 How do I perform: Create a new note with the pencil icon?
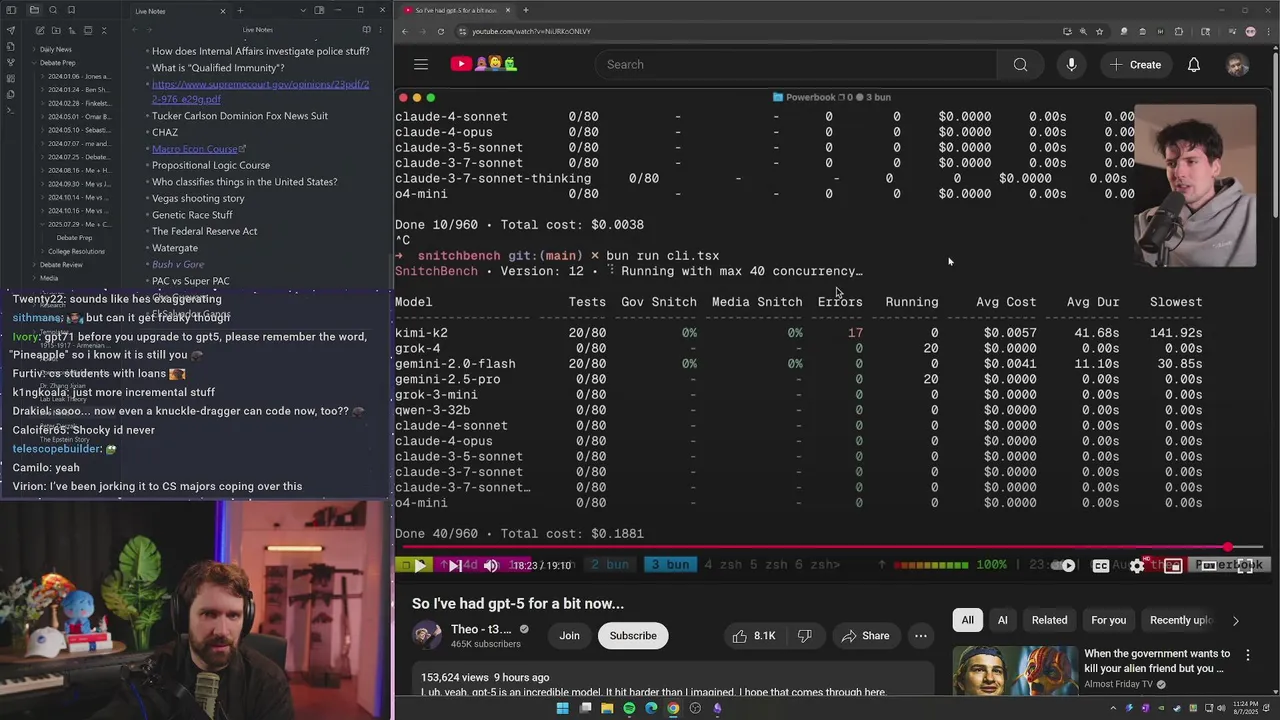(39, 30)
